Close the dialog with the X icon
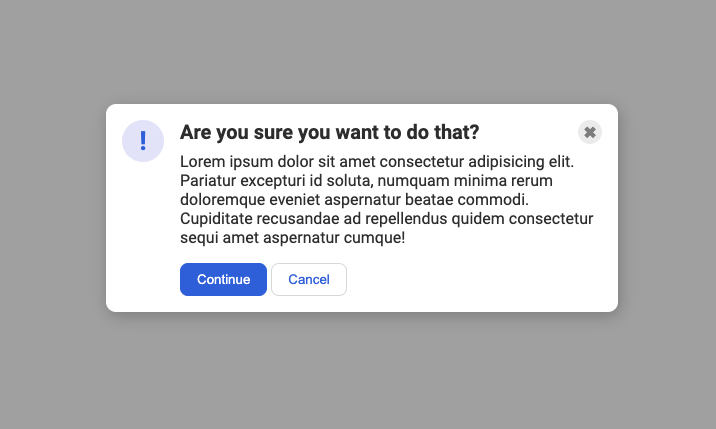The image size is (716, 429). (x=590, y=132)
